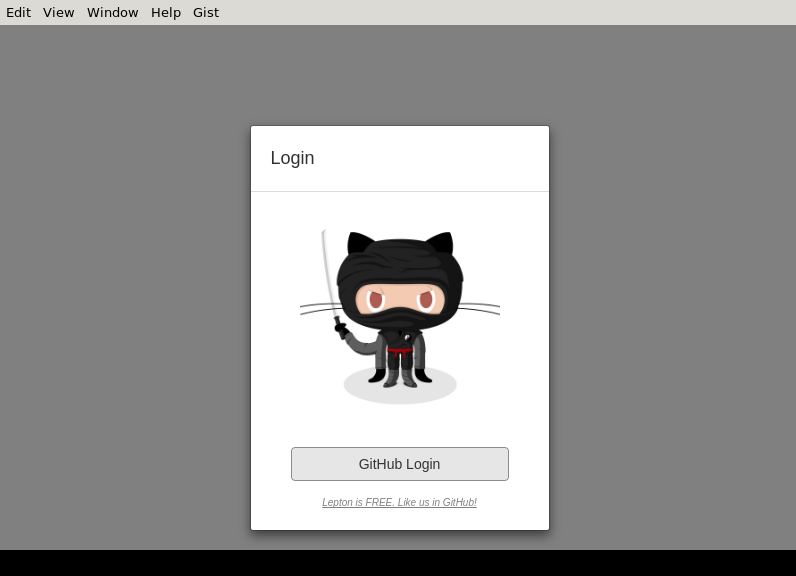
Task: Click the GitHub Login button
Action: point(400,464)
